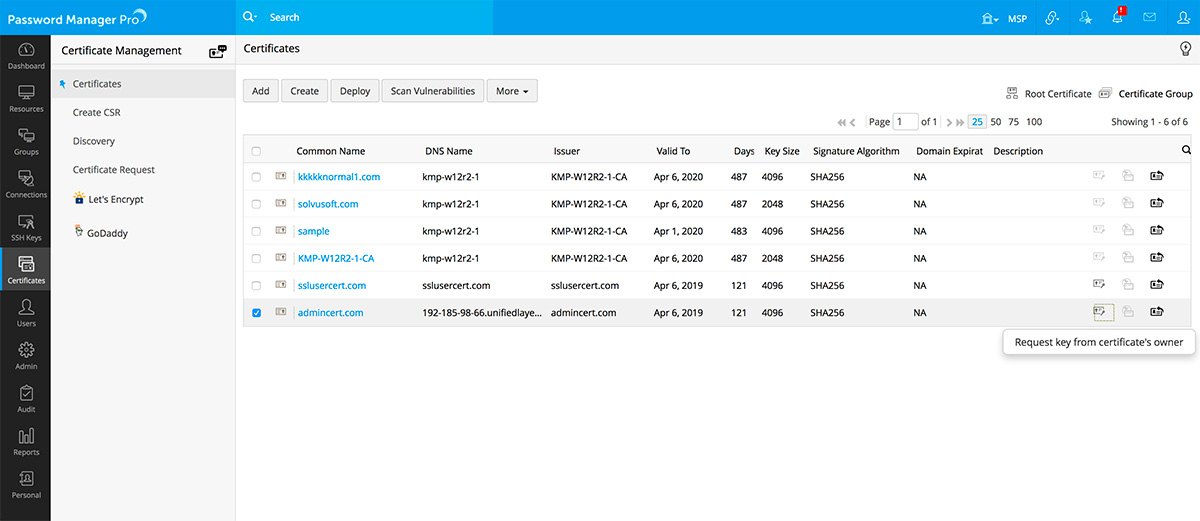Screen dimensions: 1200x521
Task: Click the page number input field
Action: [905, 122]
